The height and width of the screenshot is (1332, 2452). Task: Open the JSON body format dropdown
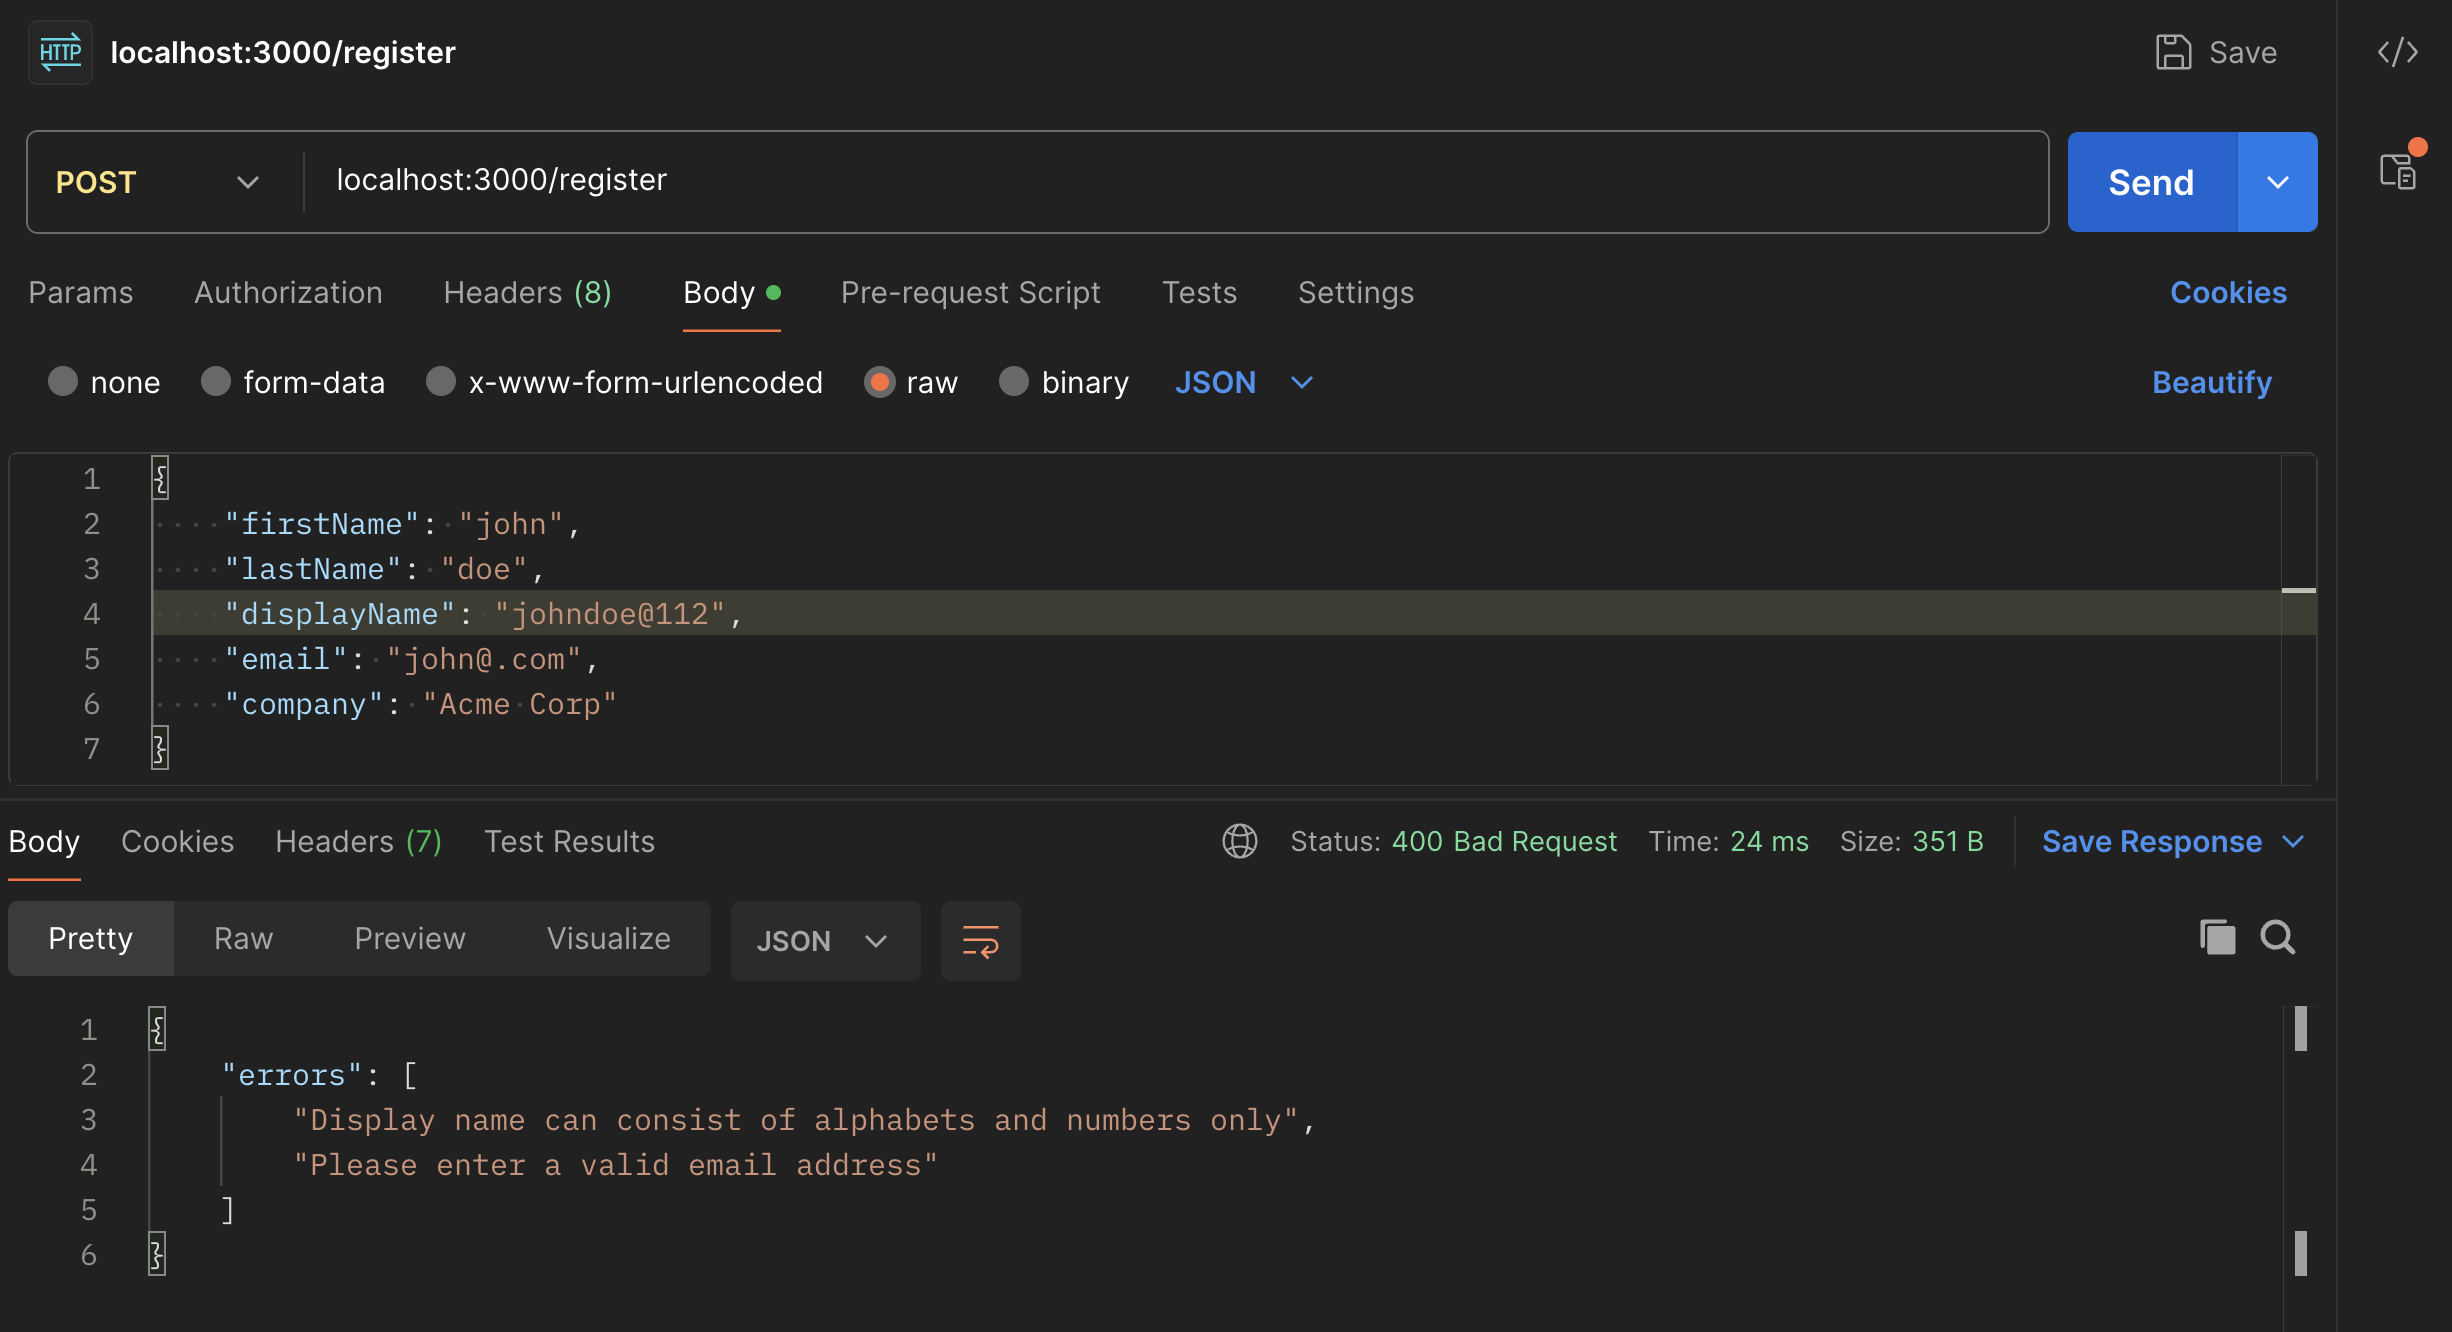[x=1243, y=382]
